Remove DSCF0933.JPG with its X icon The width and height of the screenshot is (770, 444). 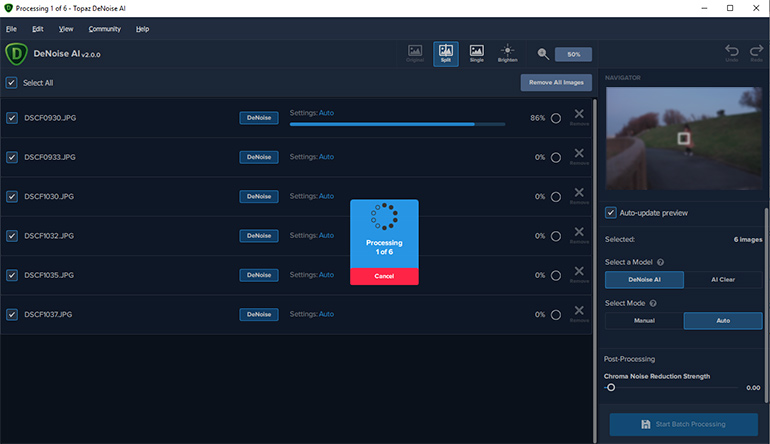pyautogui.click(x=578, y=155)
